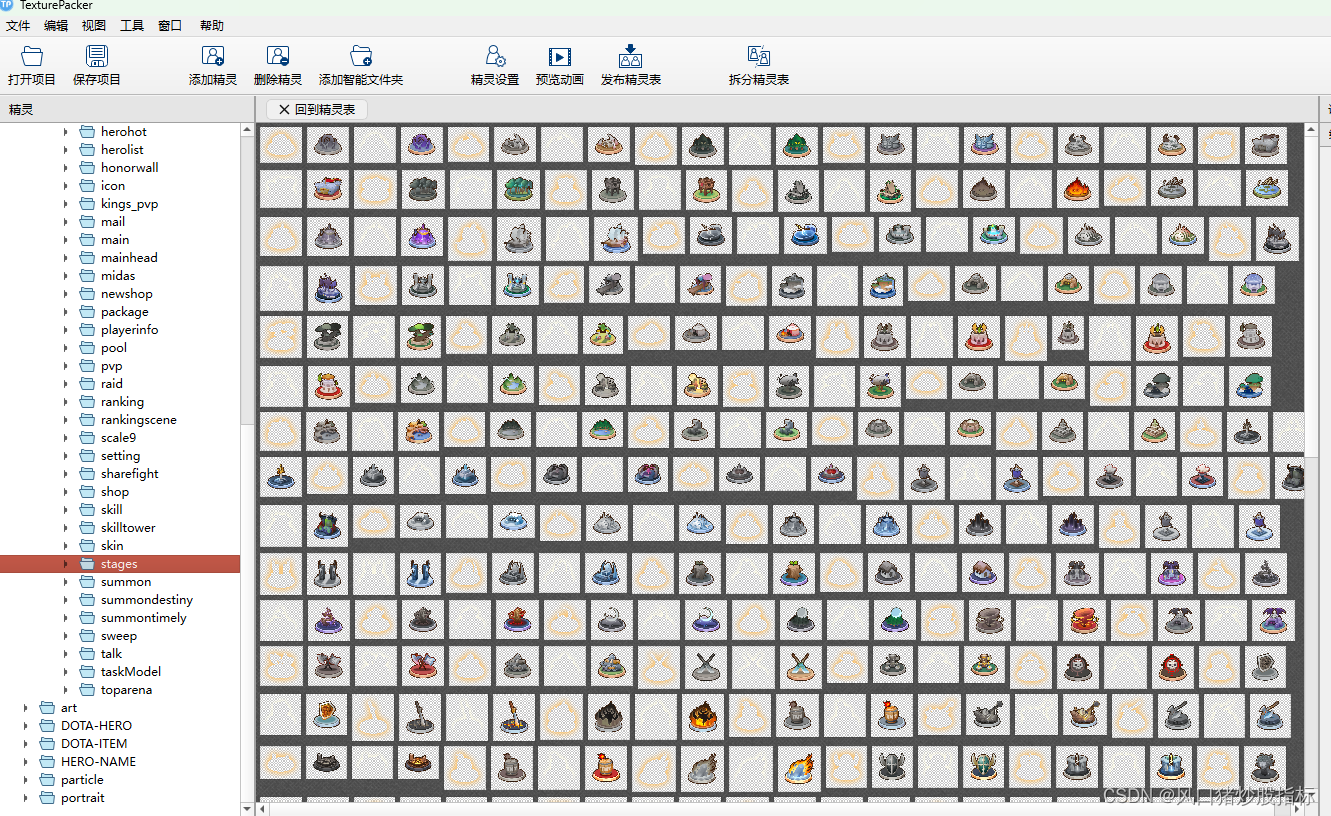The width and height of the screenshot is (1331, 816).
Task: Click the folder icon next to skilltower
Action: pos(87,527)
